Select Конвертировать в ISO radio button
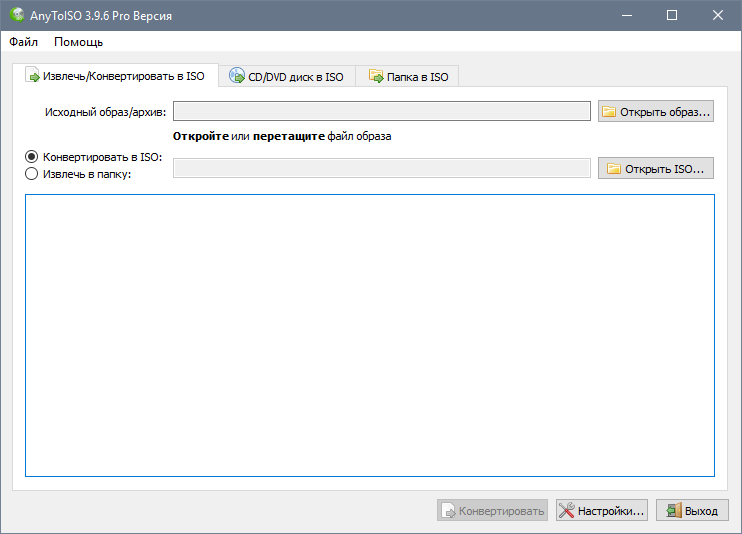This screenshot has height=534, width=742. [93, 157]
